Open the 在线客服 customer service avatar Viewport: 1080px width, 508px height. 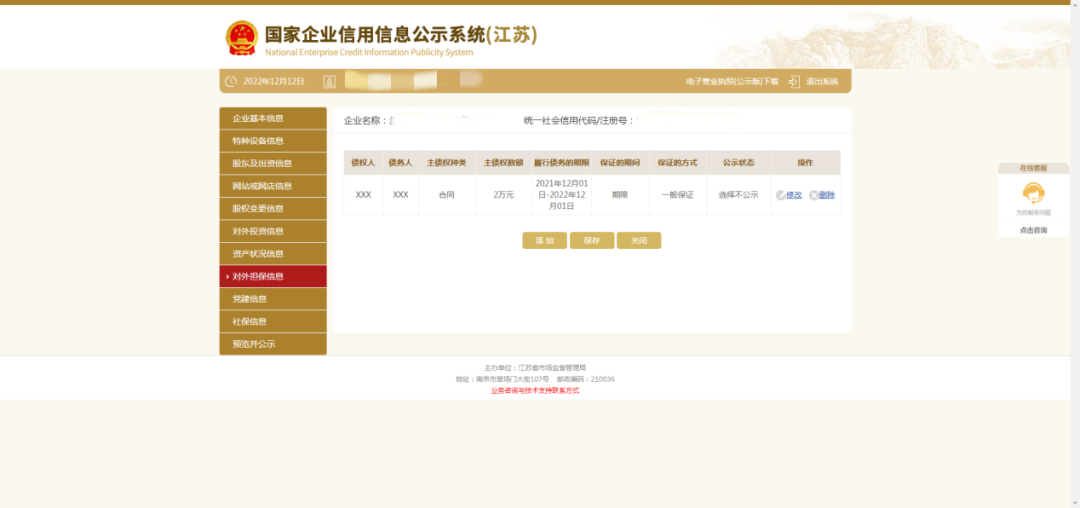pos(1033,193)
